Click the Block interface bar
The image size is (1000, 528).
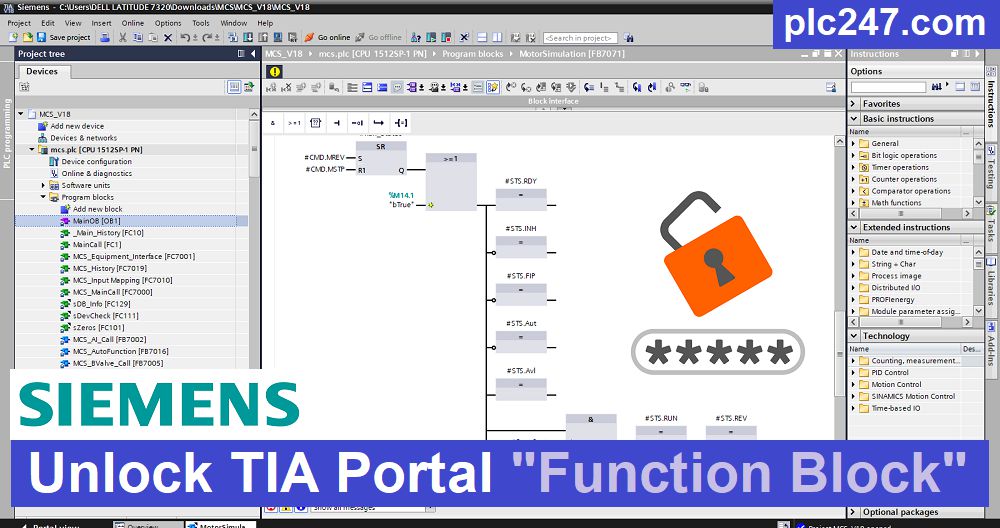coord(552,101)
